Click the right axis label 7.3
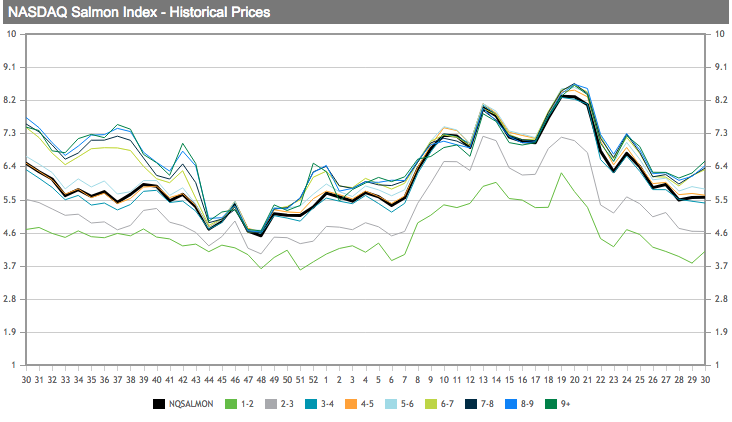 pyautogui.click(x=721, y=134)
